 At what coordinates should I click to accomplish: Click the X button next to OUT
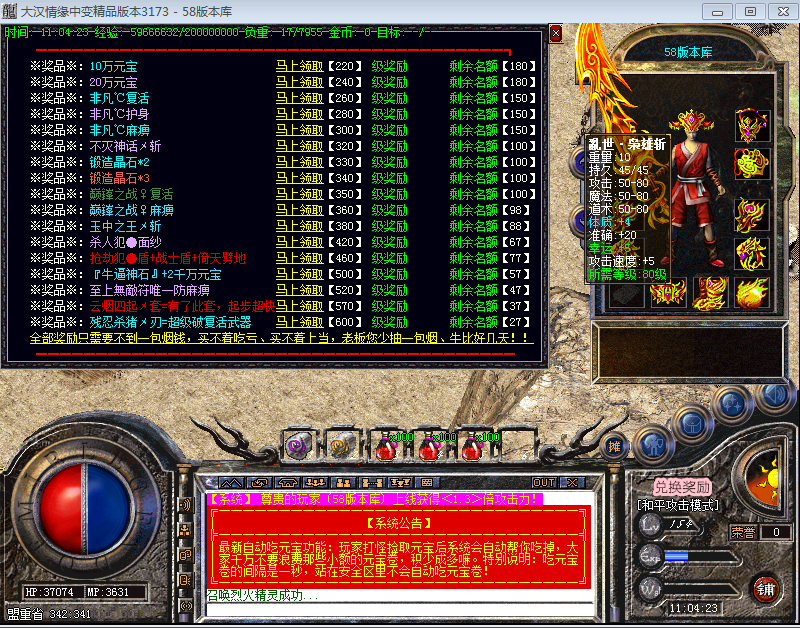572,483
